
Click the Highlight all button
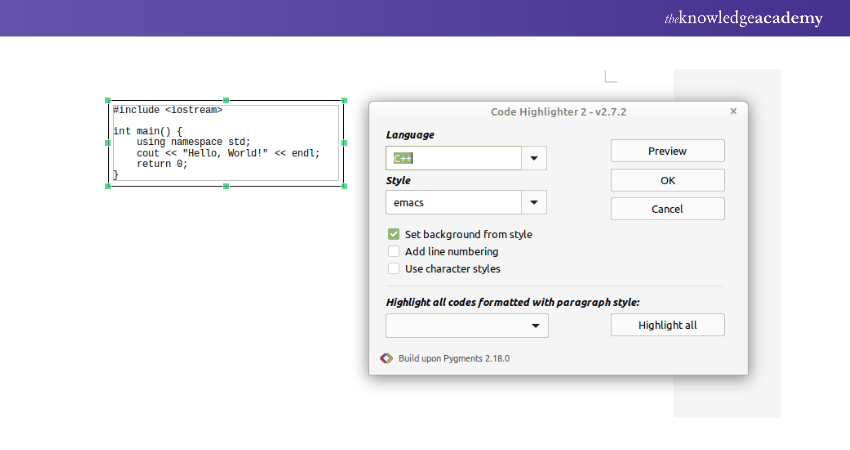[667, 325]
